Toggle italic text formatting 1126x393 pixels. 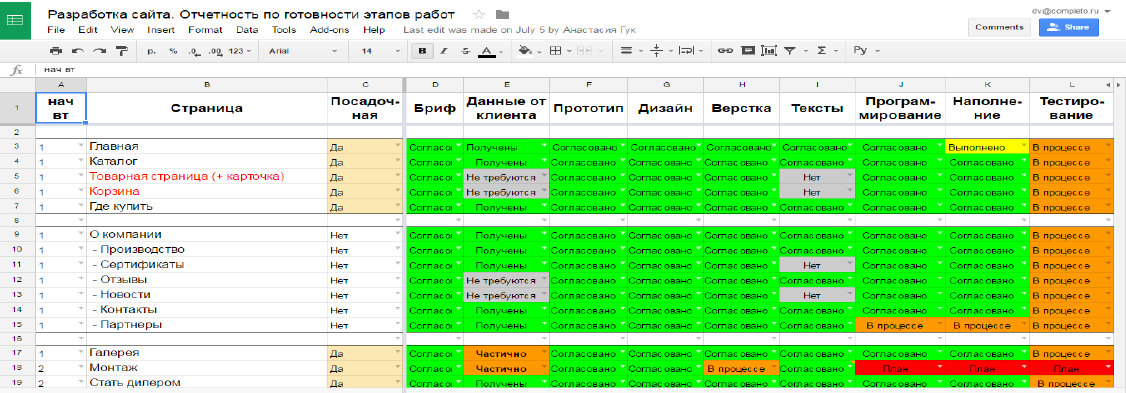point(444,51)
